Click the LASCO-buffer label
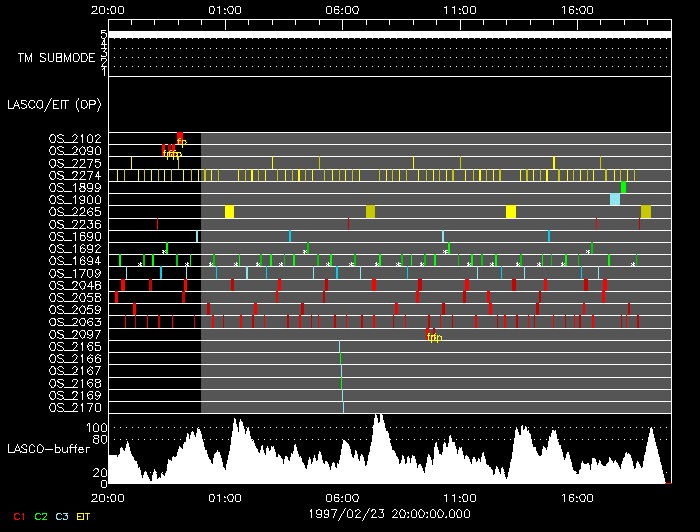This screenshot has height=532, width=700. (49, 450)
